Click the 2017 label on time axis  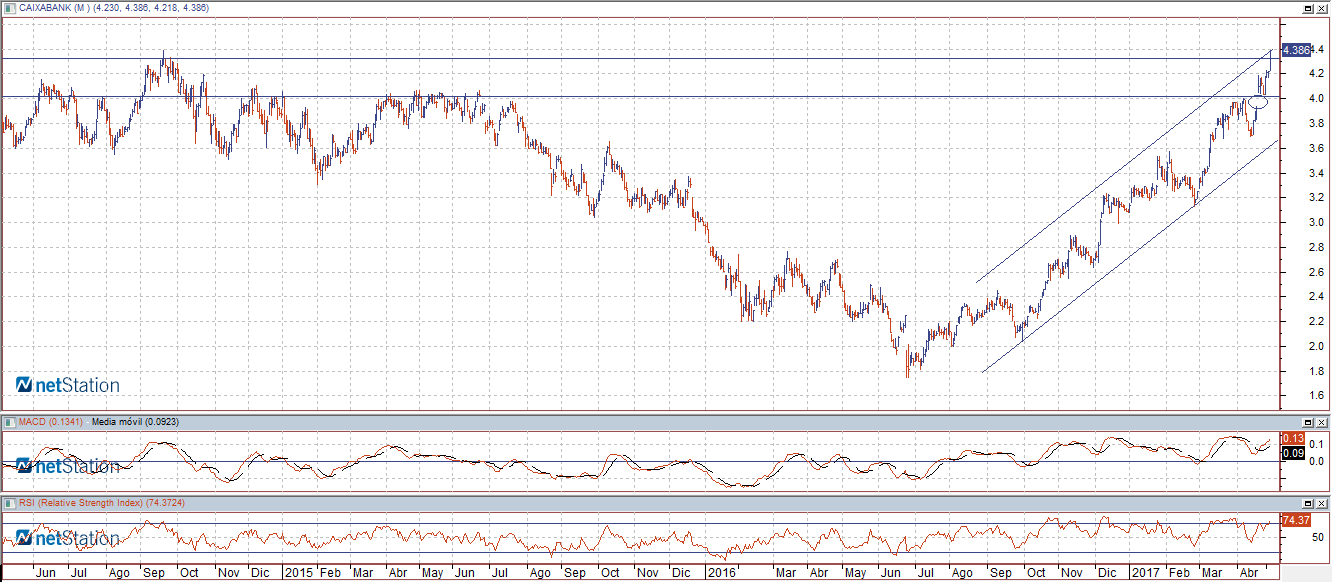(x=1147, y=574)
